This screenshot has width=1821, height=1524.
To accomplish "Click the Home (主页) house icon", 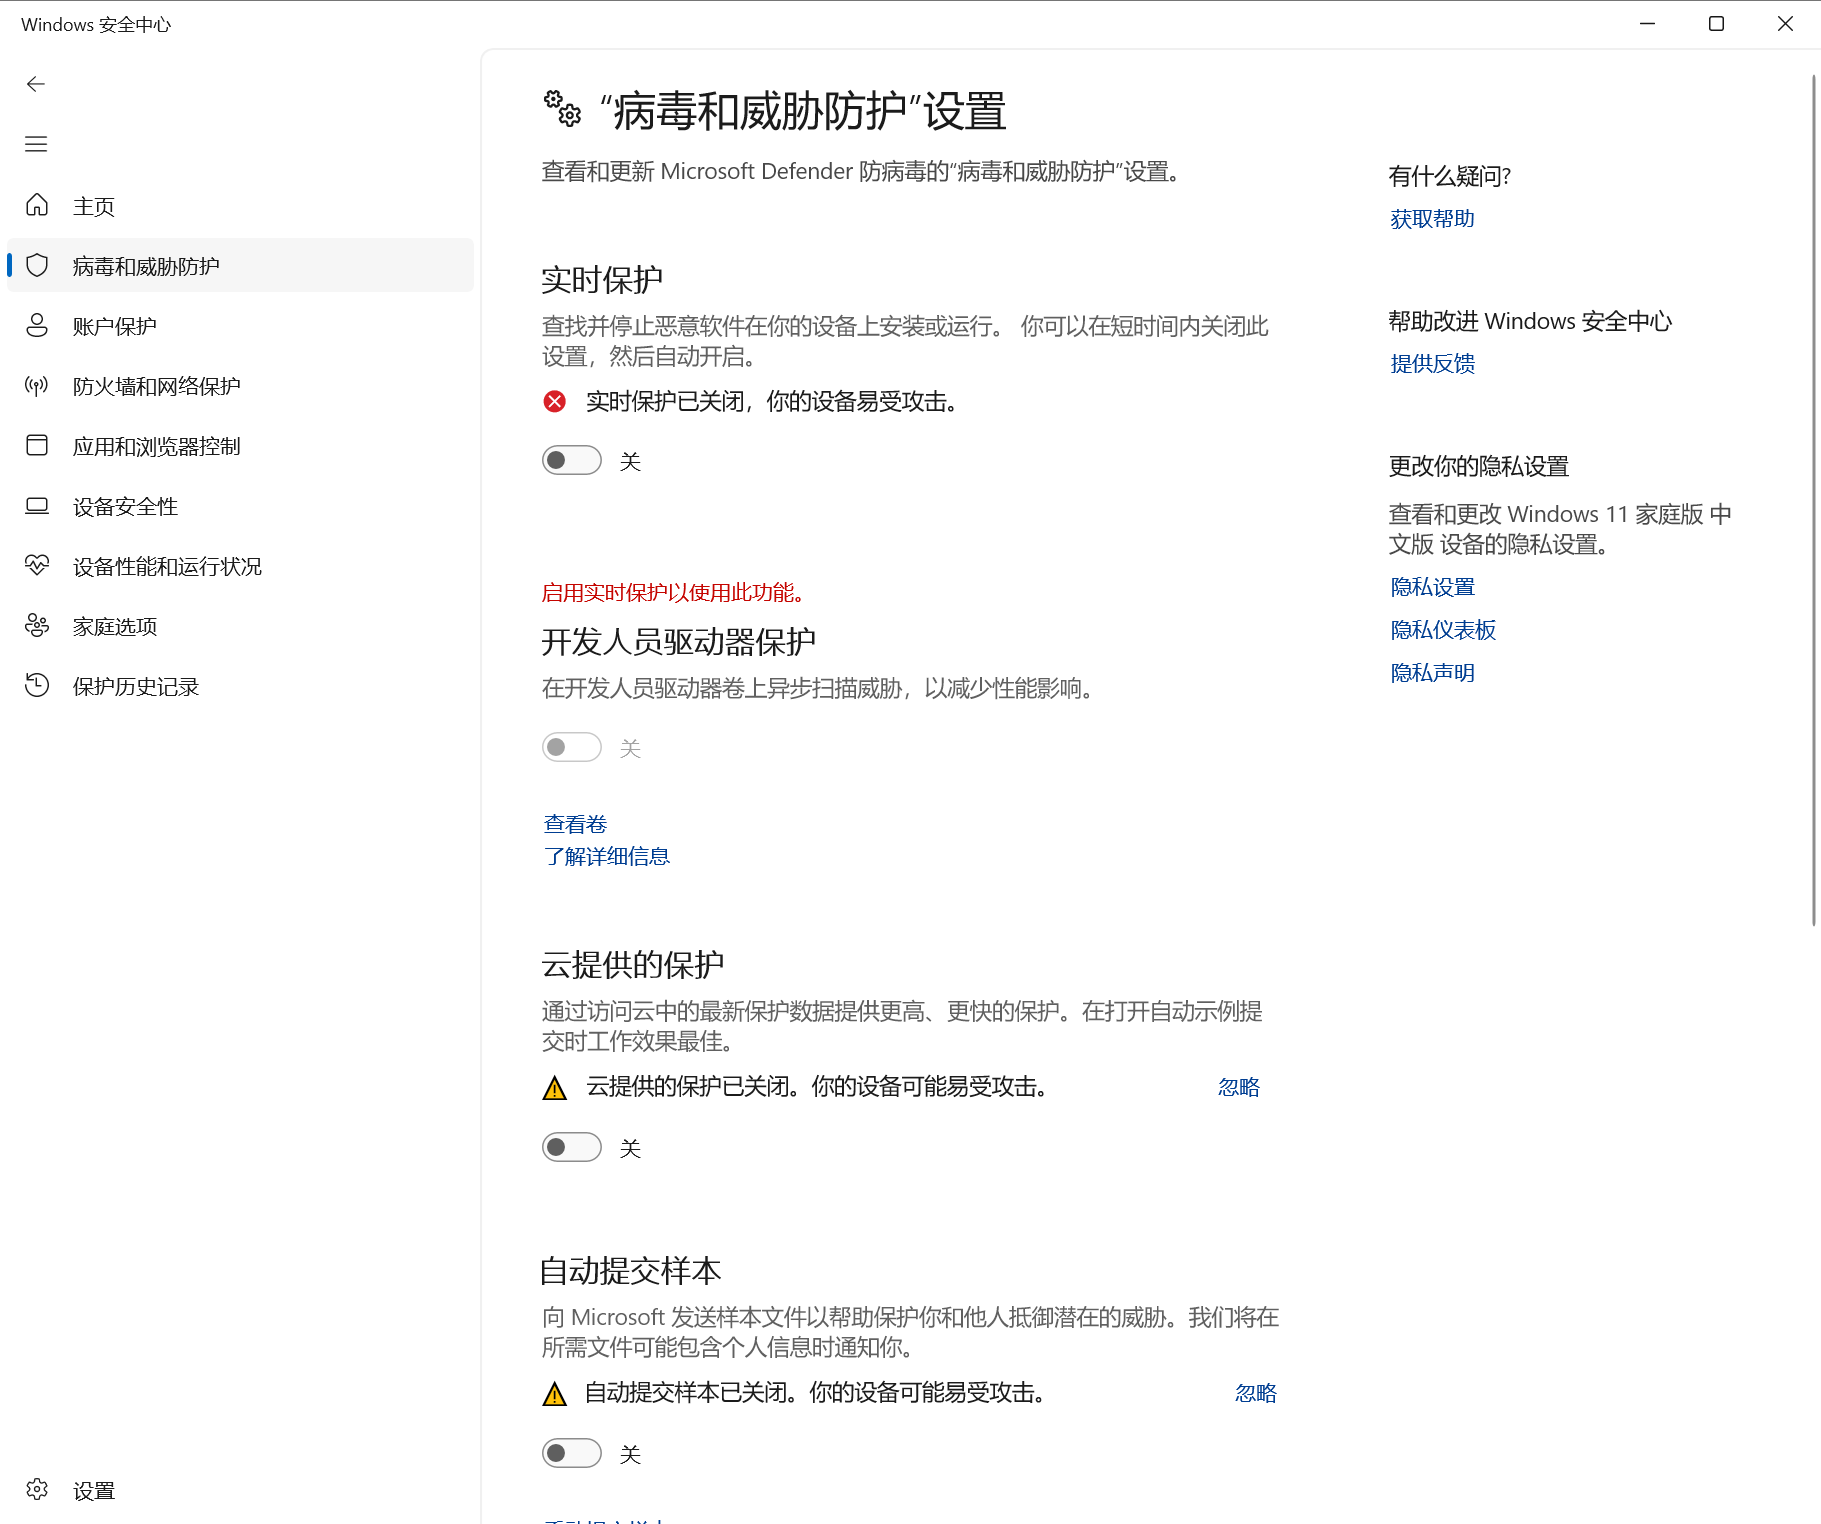I will [37, 205].
